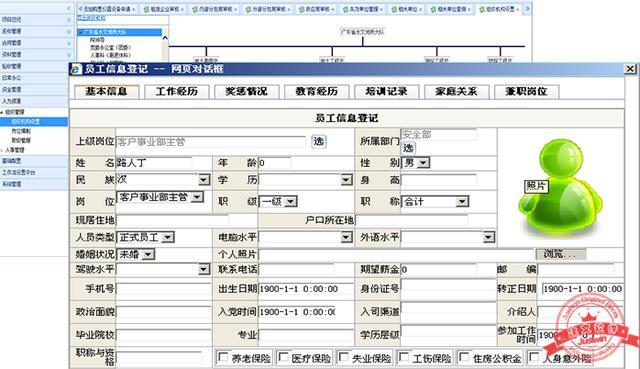Click the 姓名 input field containing 路人丁
Image resolution: width=640 pixels, height=369 pixels.
(x=154, y=163)
